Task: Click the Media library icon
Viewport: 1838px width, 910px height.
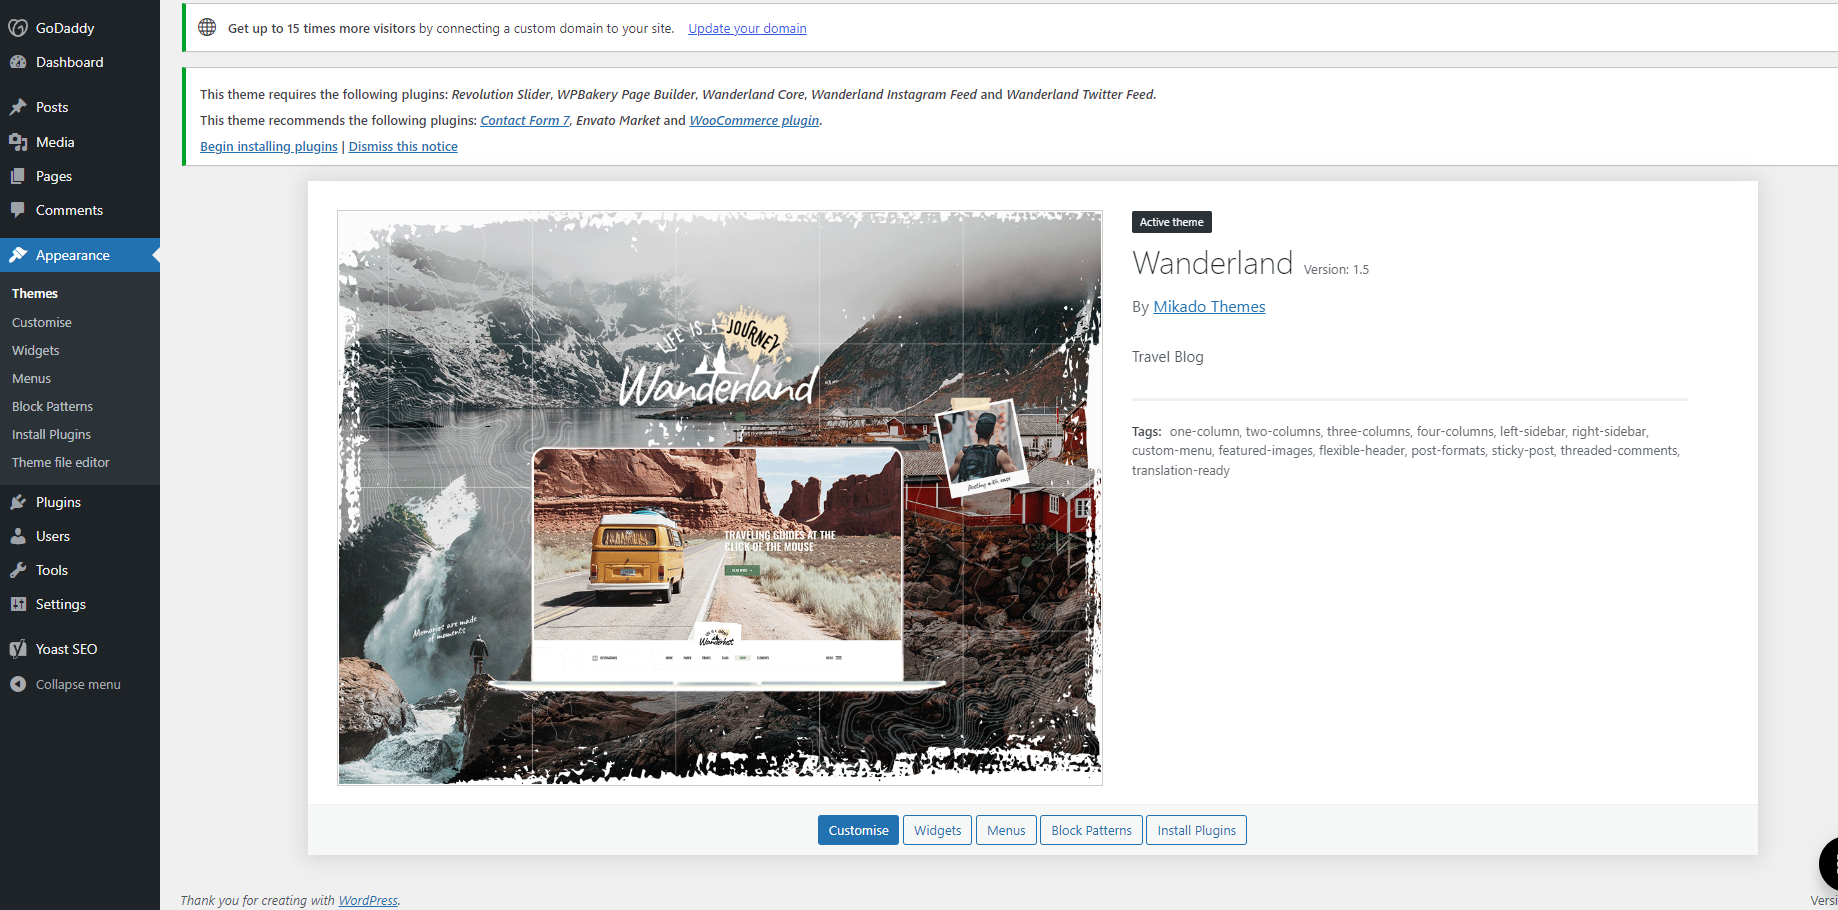Action: point(18,142)
